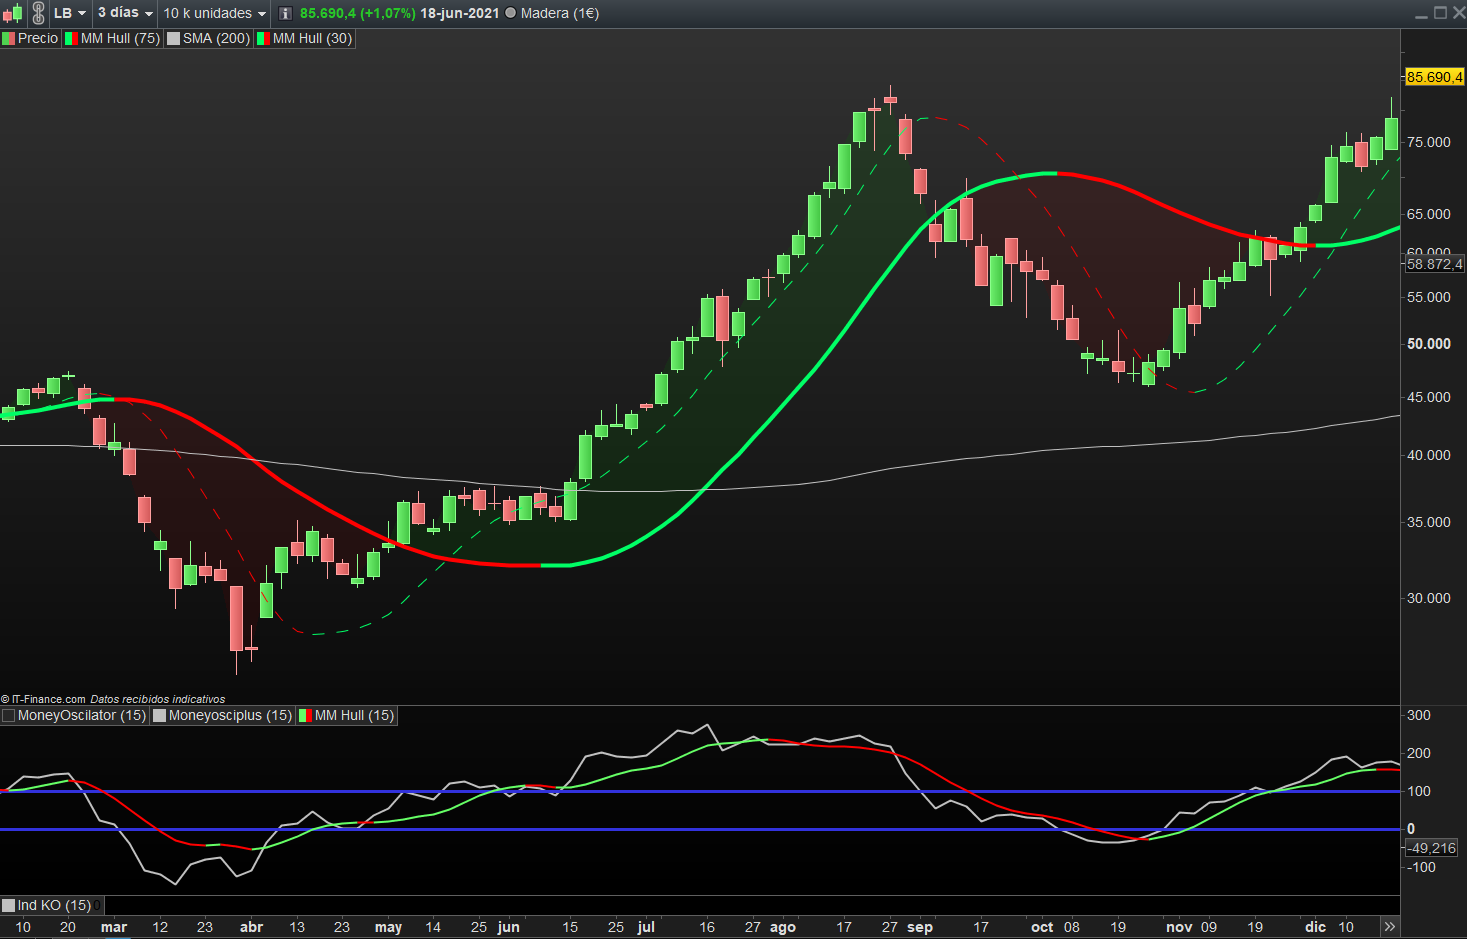Image resolution: width=1467 pixels, height=939 pixels.
Task: Click the Madera (1€) instrument name
Action: [x=560, y=13]
